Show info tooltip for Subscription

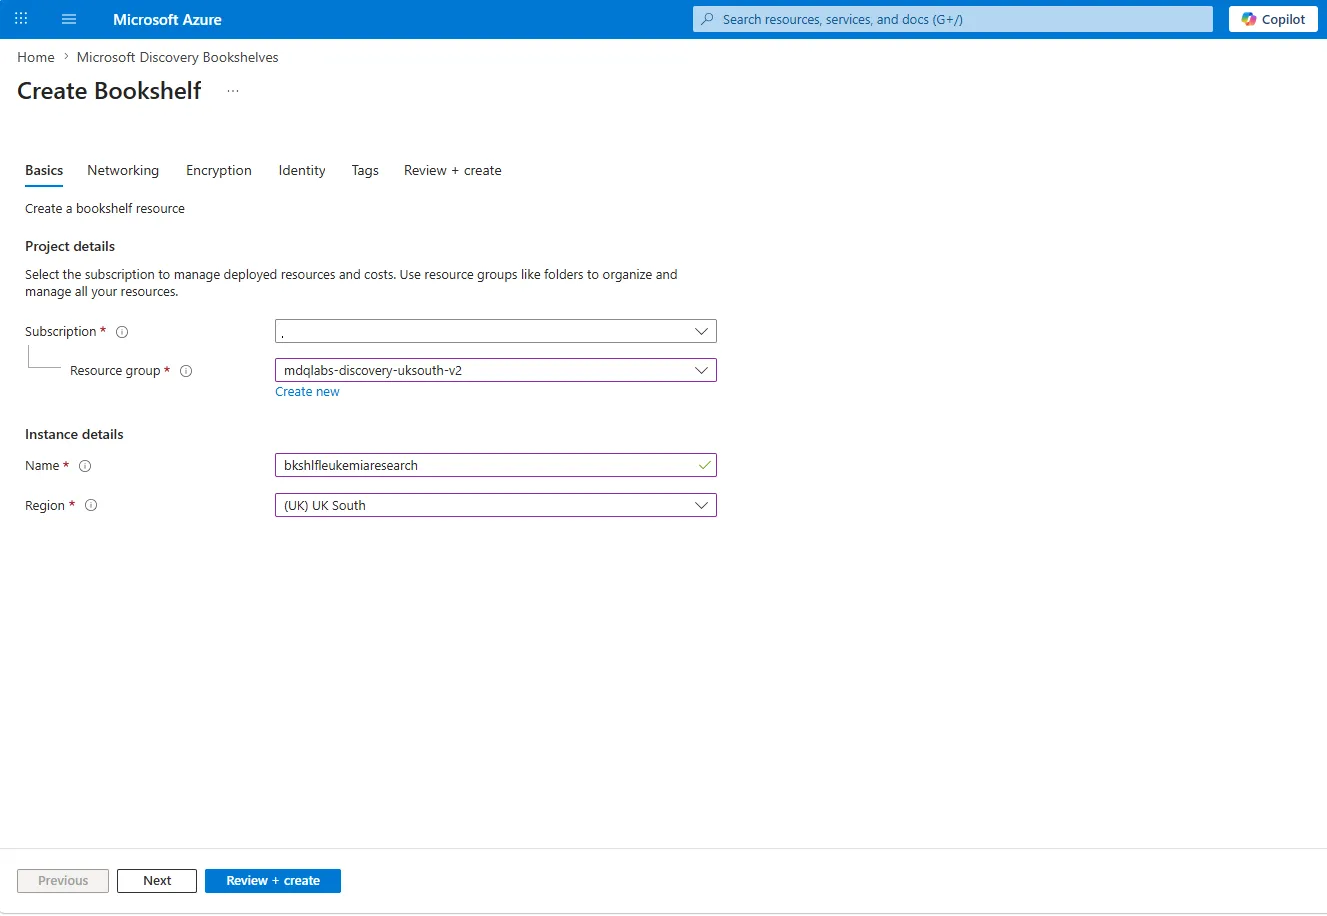pyautogui.click(x=122, y=332)
